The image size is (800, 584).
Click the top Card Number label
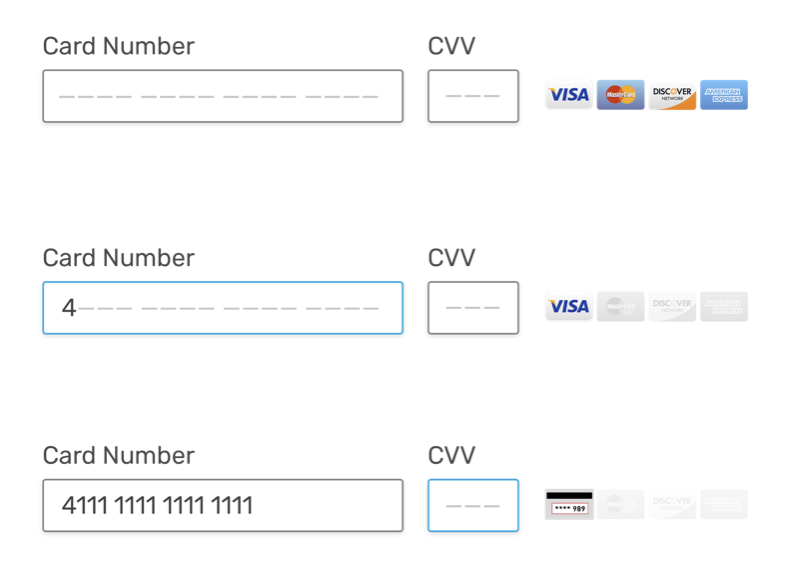point(118,46)
